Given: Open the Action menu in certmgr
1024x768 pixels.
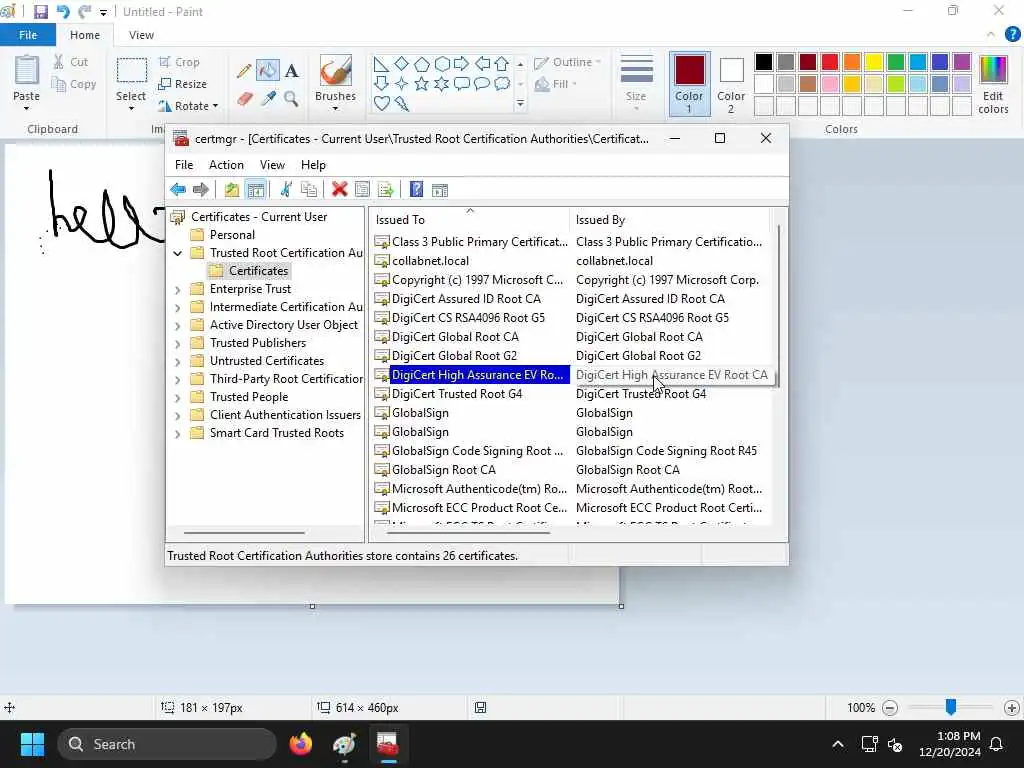Looking at the screenshot, I should [226, 165].
